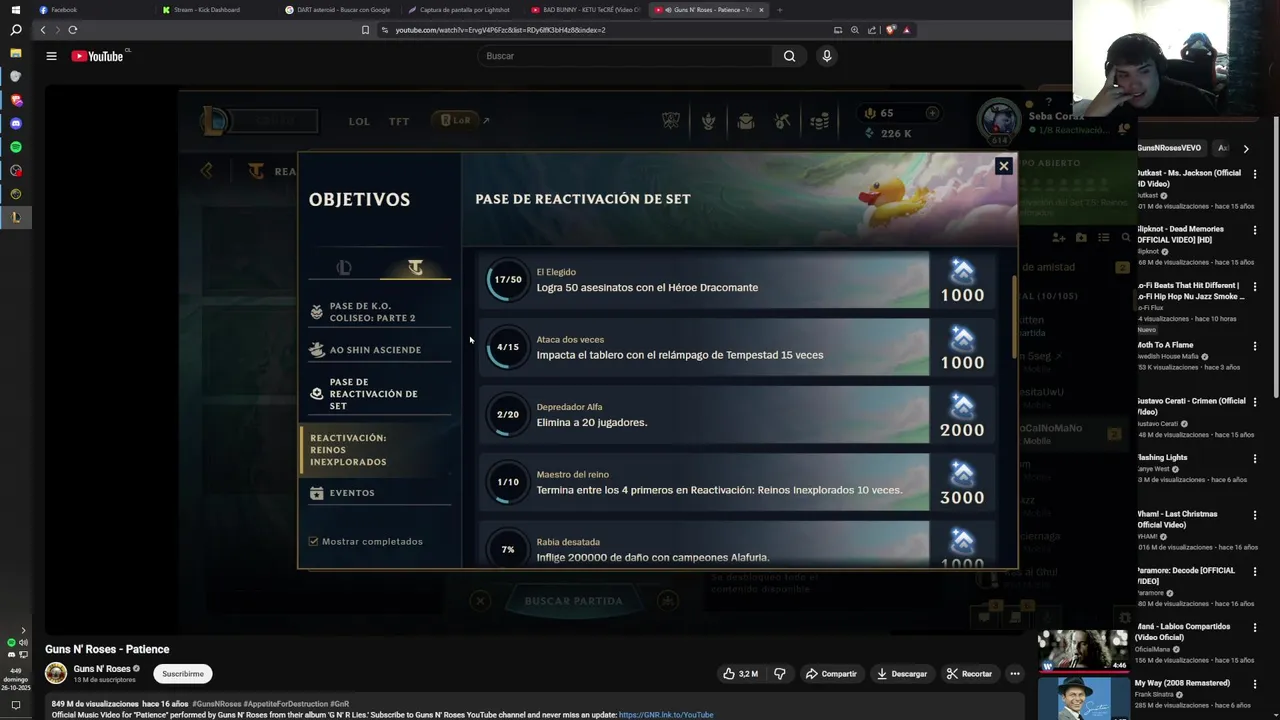Click the Suscribirme button
The width and height of the screenshot is (1280, 720).
coord(183,674)
